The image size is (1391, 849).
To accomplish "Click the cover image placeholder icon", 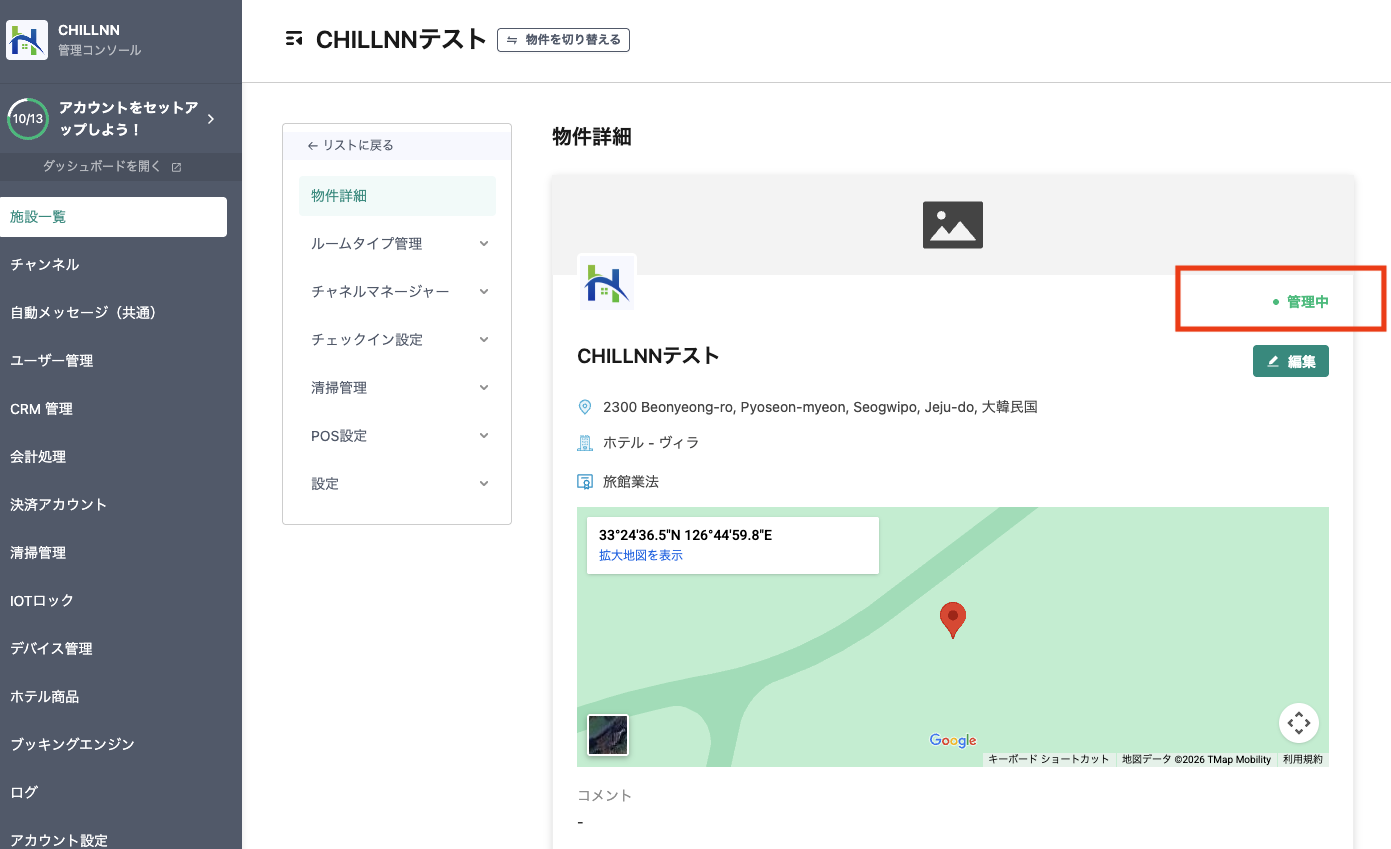I will click(x=953, y=225).
